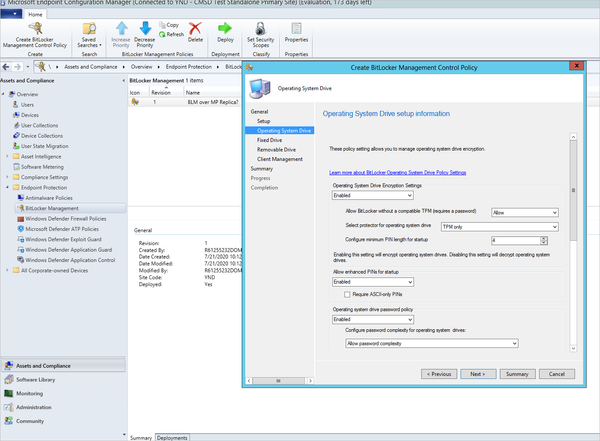Image resolution: width=600 pixels, height=441 pixels.
Task: Open Saved Searches in the ribbon
Action: tap(90, 35)
